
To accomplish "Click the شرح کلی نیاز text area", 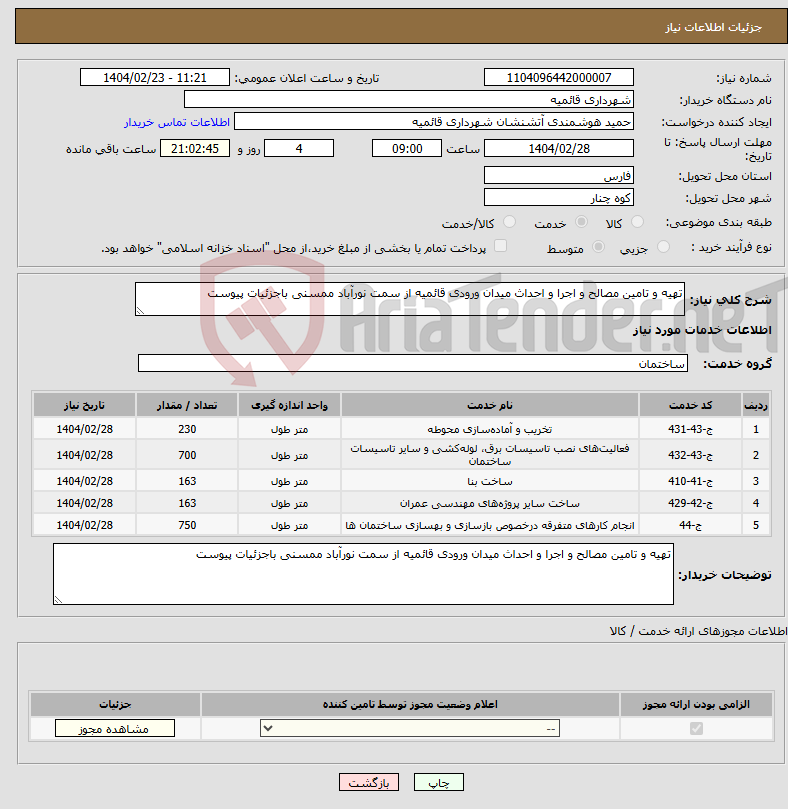I will [410, 299].
